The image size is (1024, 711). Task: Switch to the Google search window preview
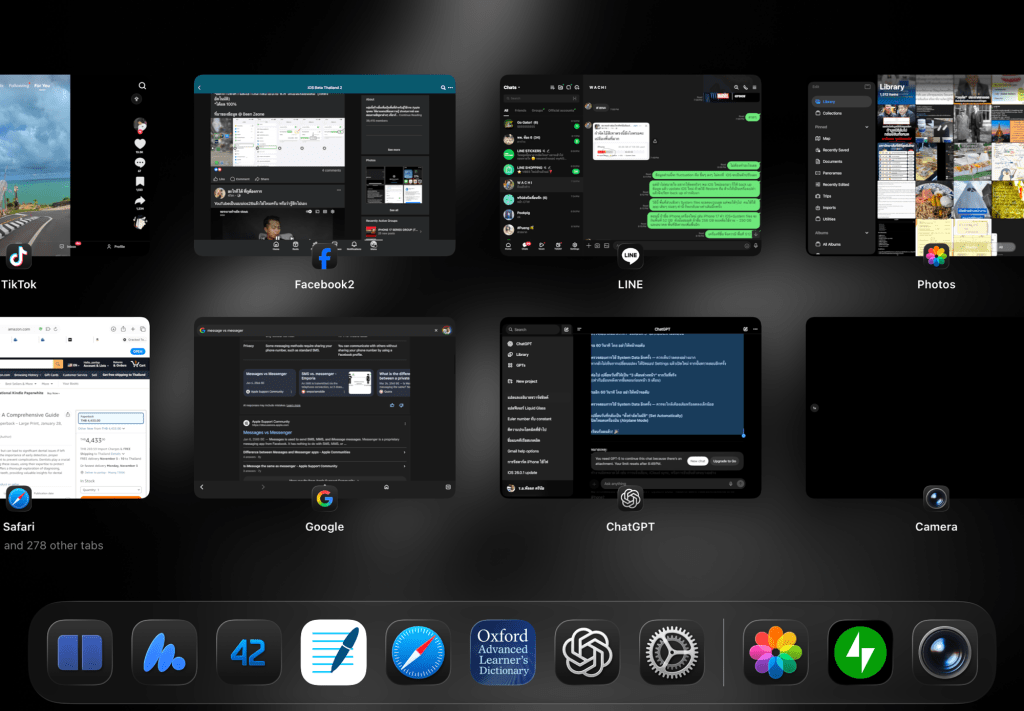click(x=324, y=407)
